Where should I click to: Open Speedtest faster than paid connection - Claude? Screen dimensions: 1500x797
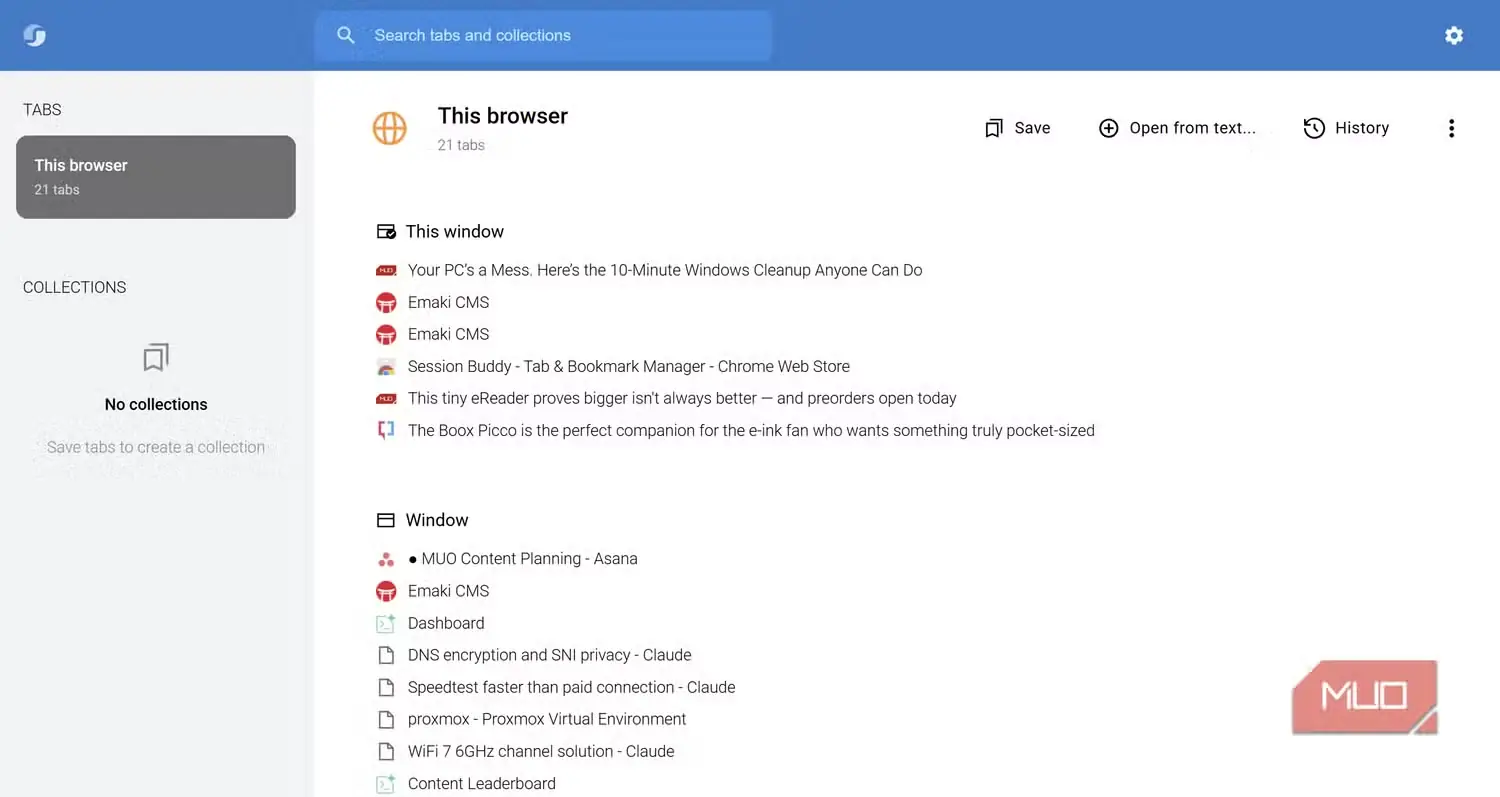click(x=572, y=686)
